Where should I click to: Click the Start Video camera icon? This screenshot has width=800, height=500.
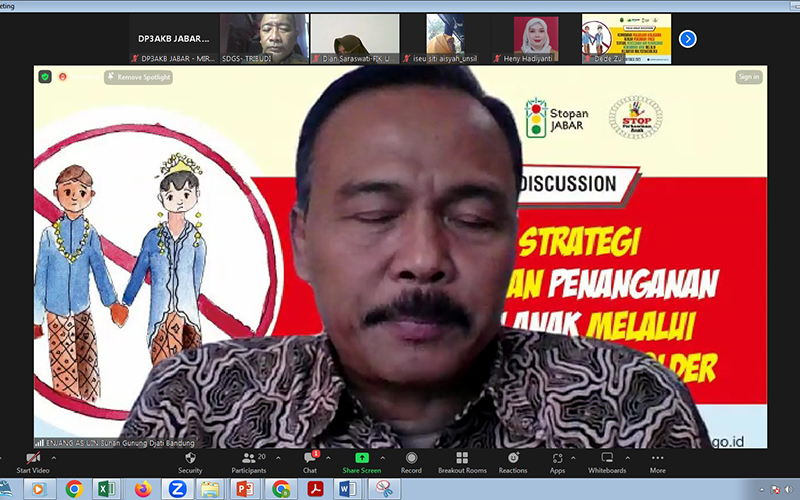pyautogui.click(x=32, y=459)
